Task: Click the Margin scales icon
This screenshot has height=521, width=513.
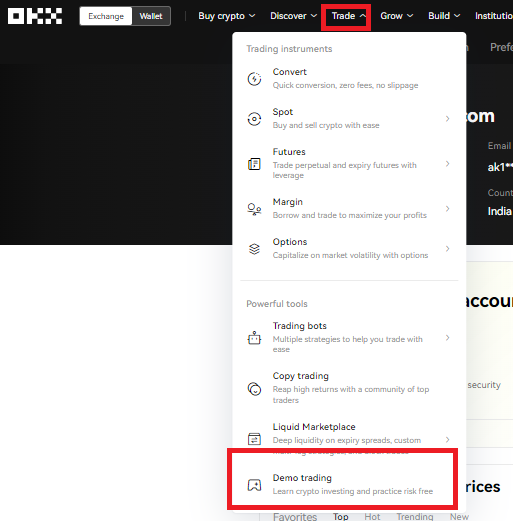Action: tap(254, 209)
